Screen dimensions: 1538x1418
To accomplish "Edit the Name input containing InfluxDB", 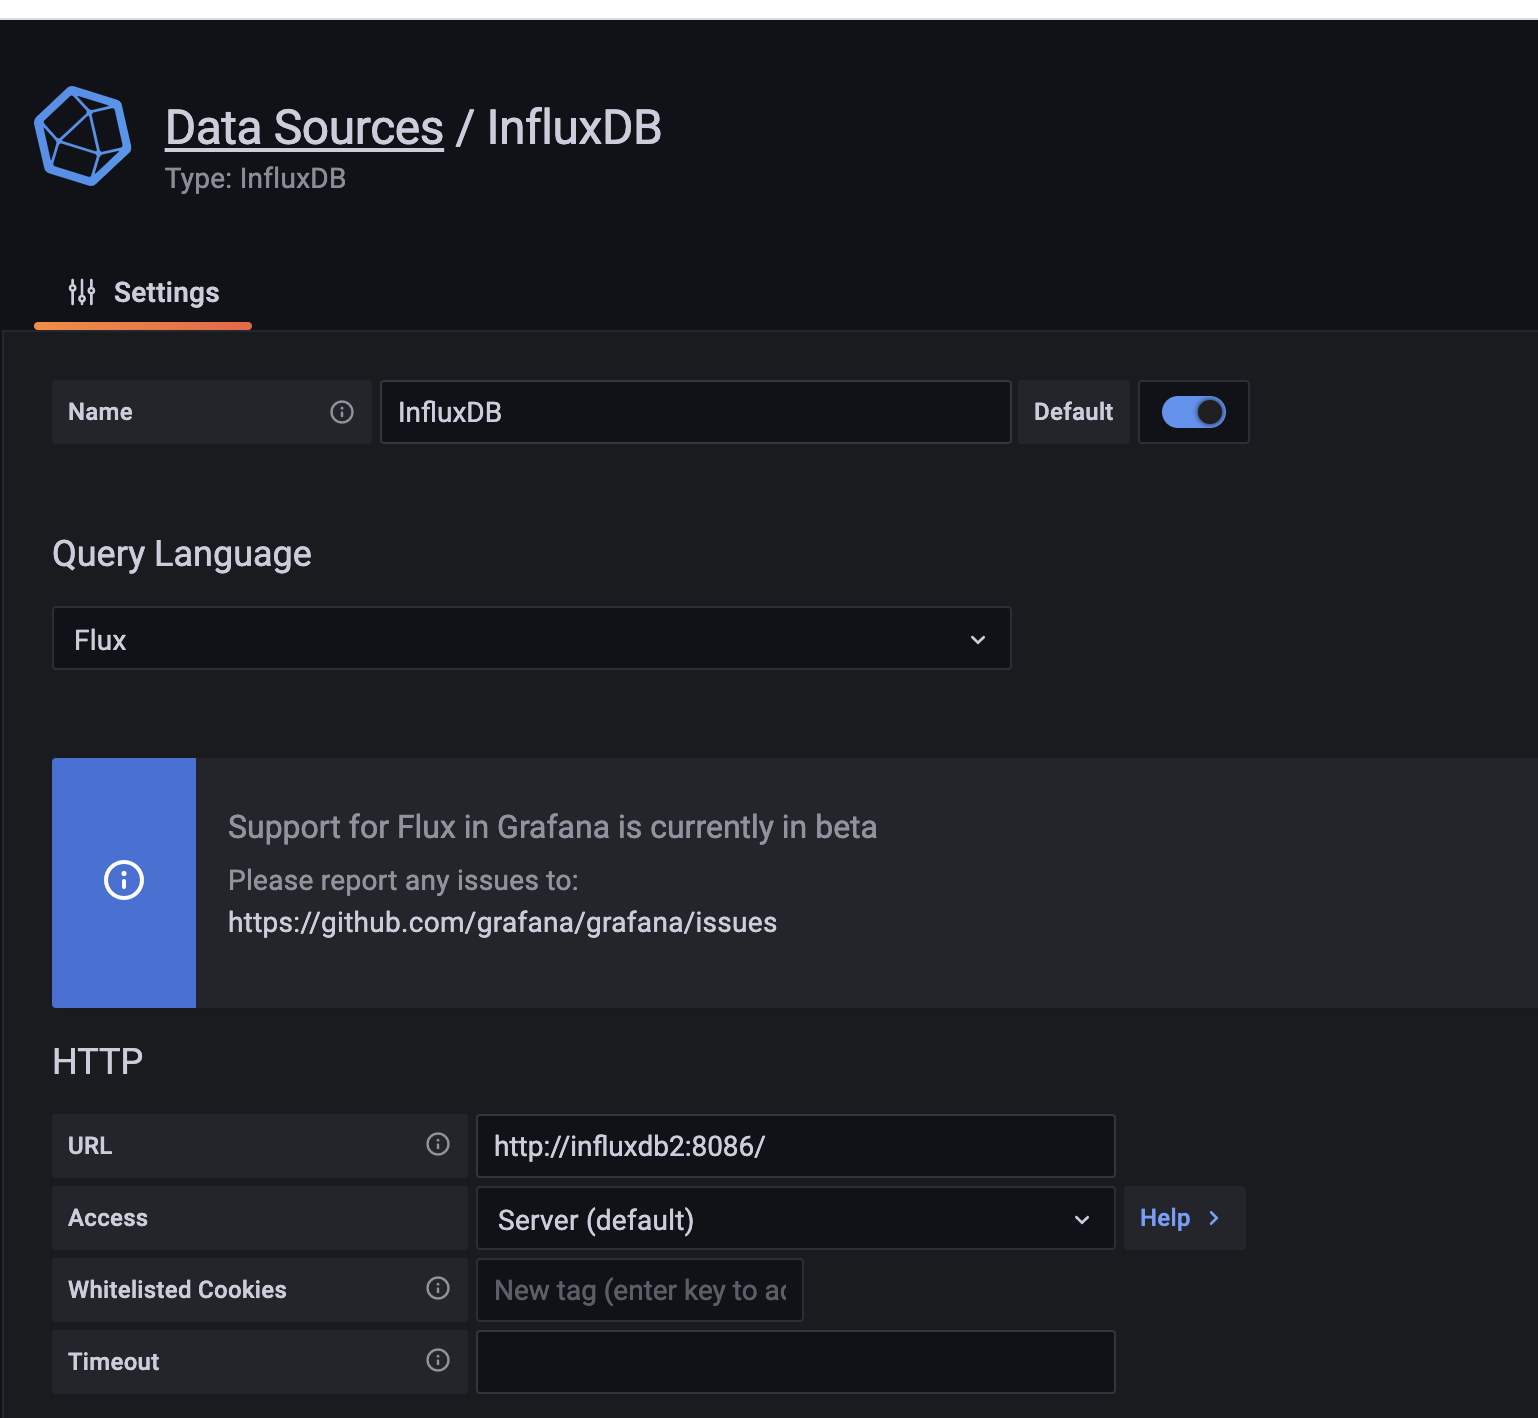I will pos(696,412).
